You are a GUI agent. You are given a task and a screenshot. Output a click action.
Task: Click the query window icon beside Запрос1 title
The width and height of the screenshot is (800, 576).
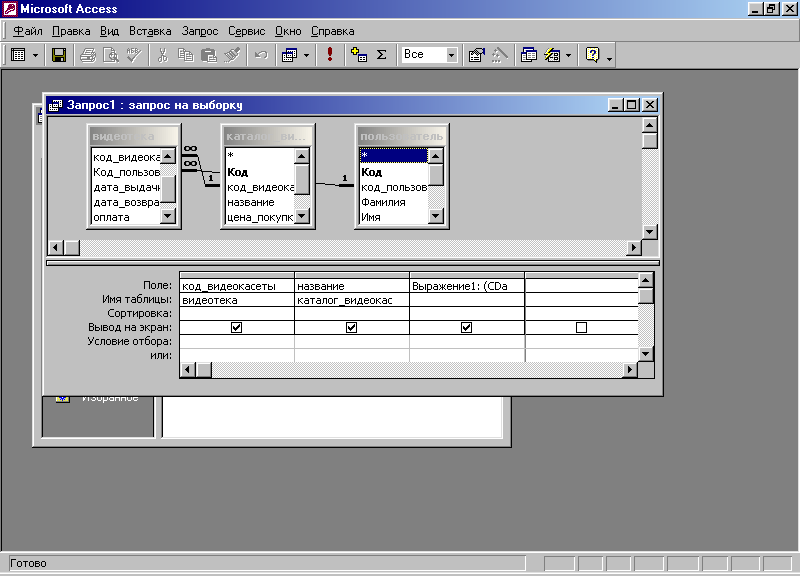click(x=55, y=105)
